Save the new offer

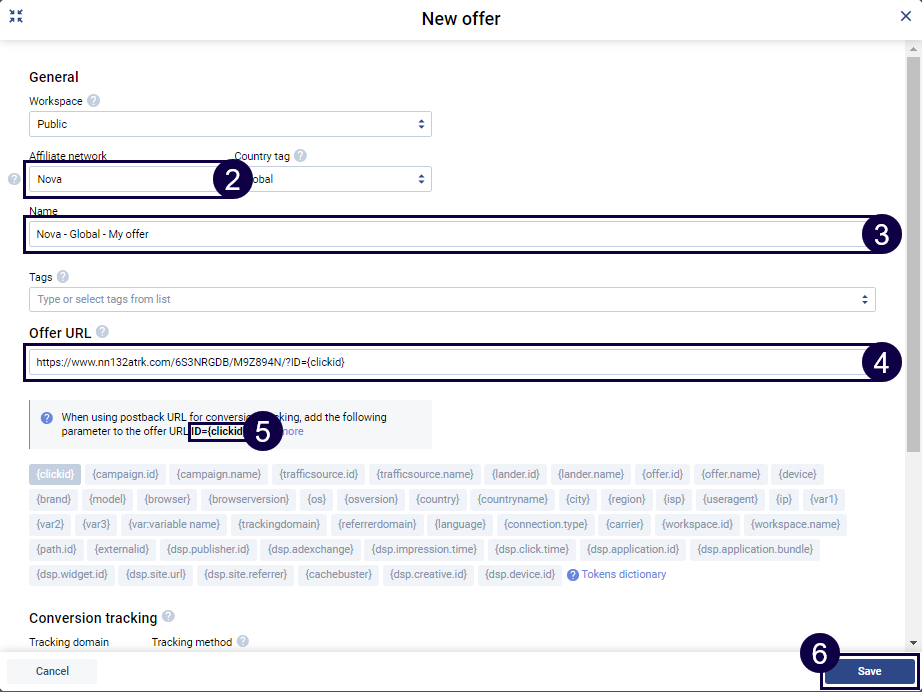[x=868, y=671]
